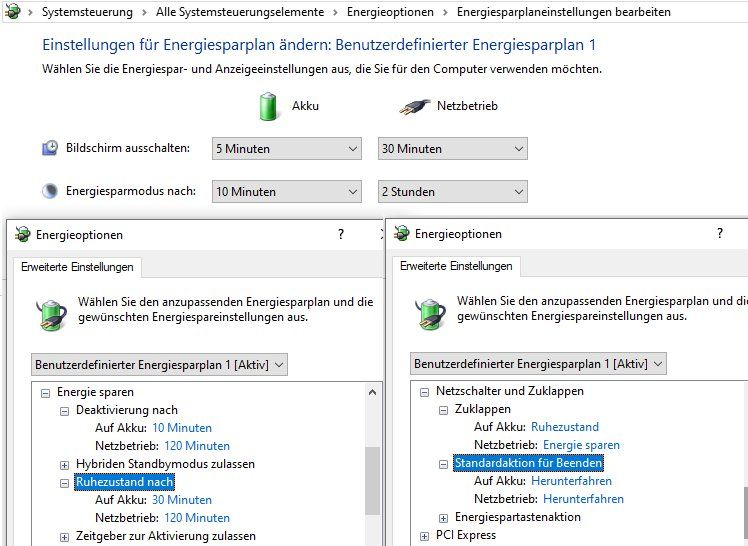
Task: Change Zuklappen Netzbetrieb value Energie sparen
Action: 582,445
